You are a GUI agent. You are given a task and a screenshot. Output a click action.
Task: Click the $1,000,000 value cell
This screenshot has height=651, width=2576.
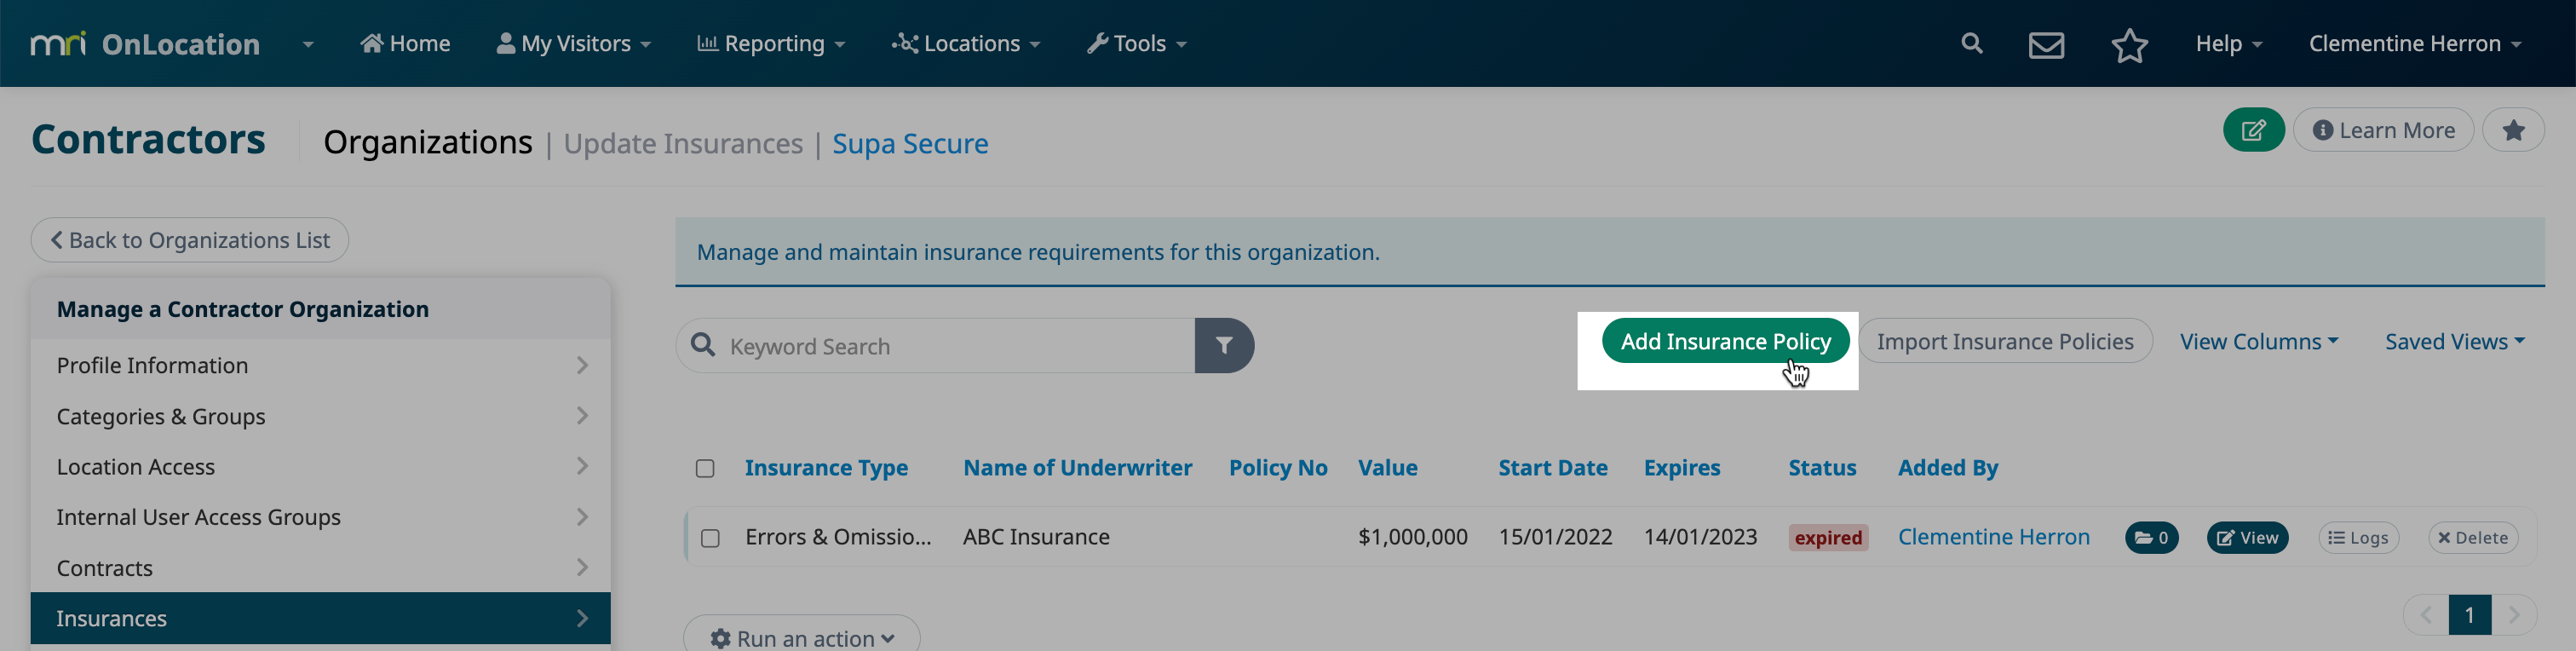click(x=1412, y=537)
